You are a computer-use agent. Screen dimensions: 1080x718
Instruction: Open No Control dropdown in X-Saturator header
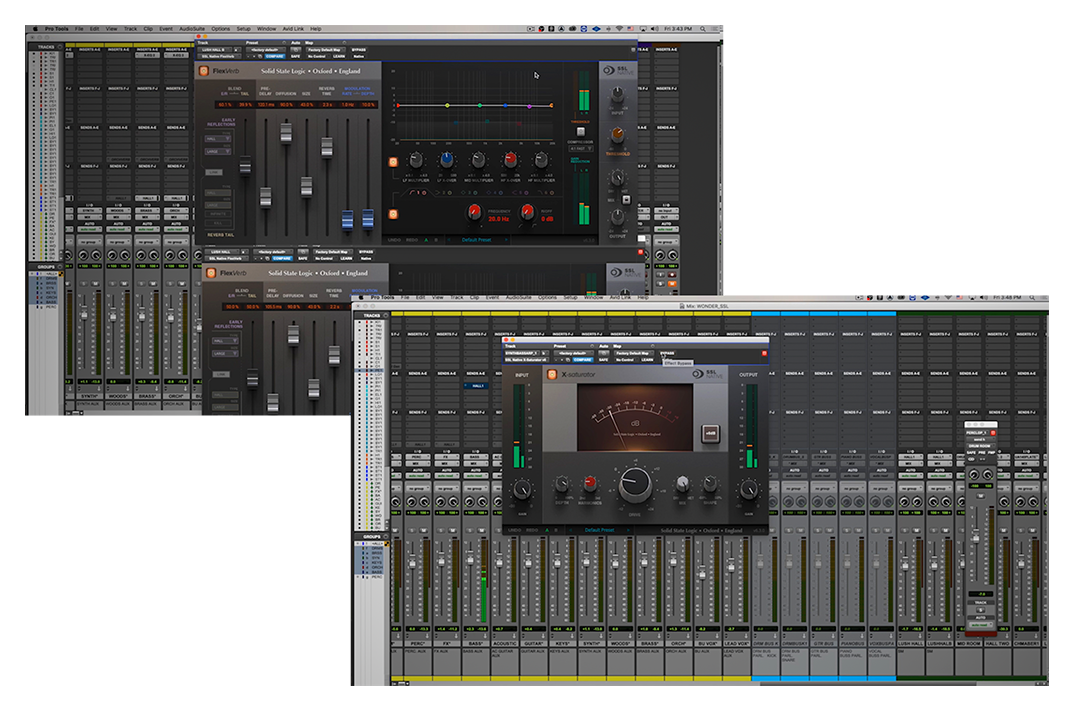click(624, 360)
